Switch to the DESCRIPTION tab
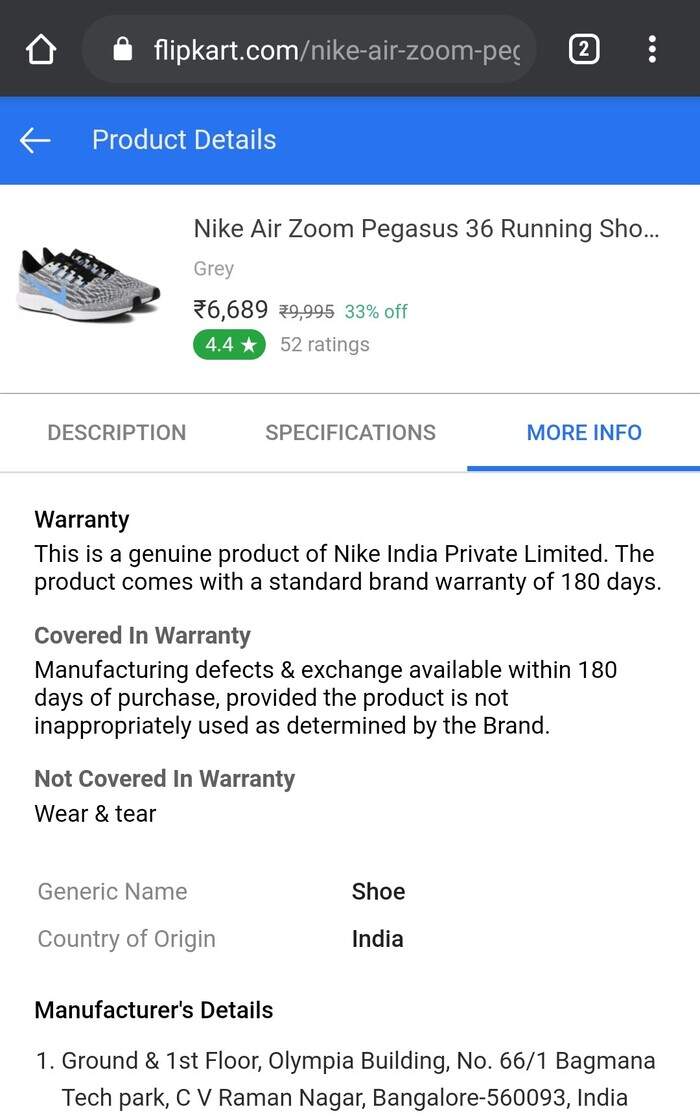This screenshot has height=1120, width=700. [117, 432]
